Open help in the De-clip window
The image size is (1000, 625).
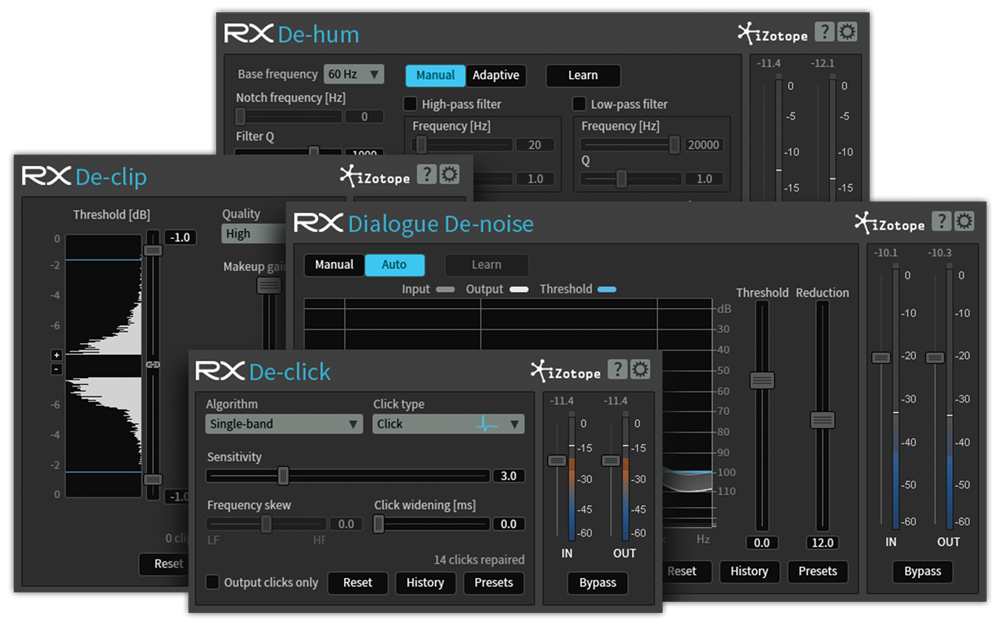click(427, 173)
